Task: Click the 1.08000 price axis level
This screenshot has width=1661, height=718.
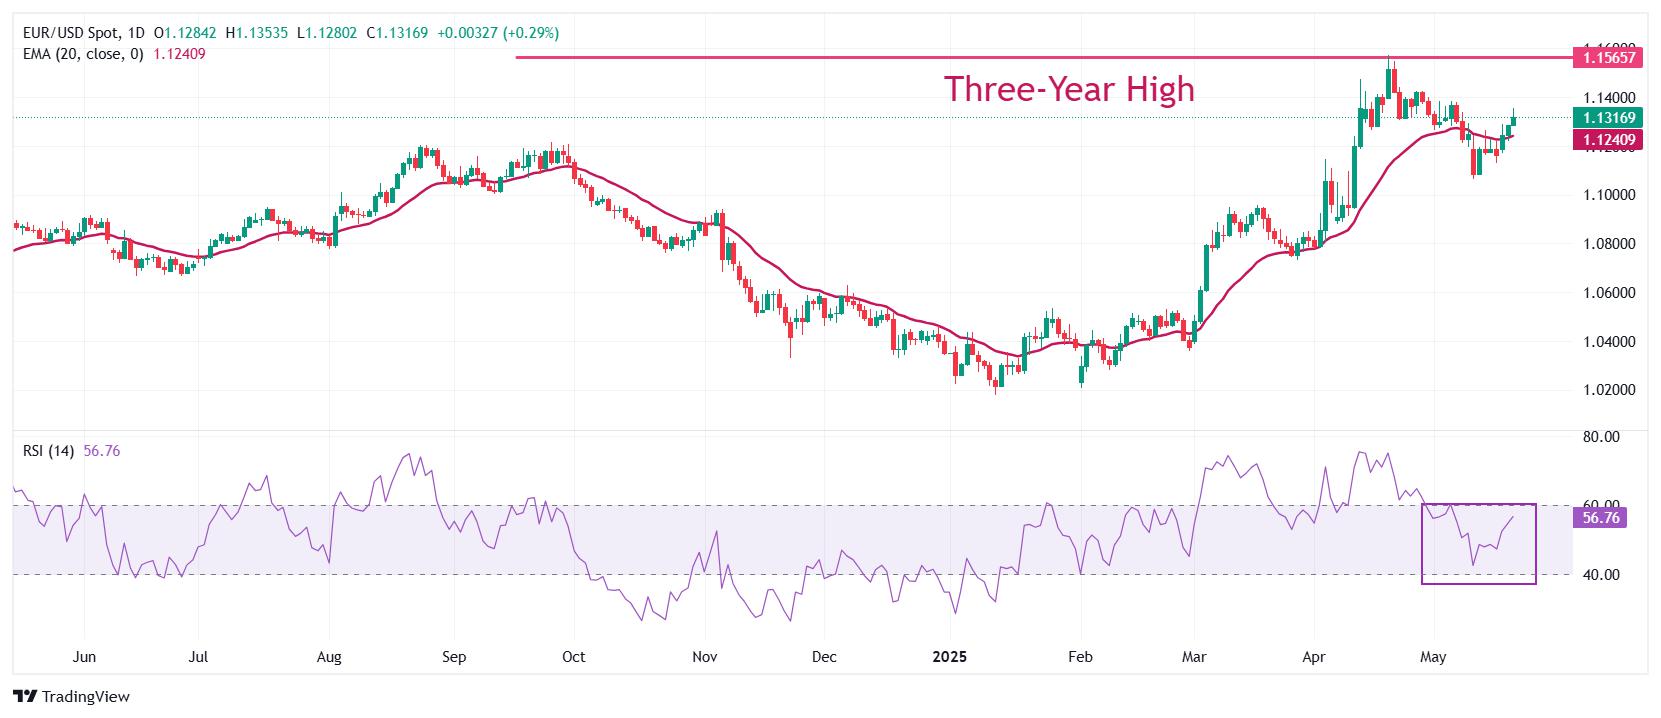Action: (1609, 244)
